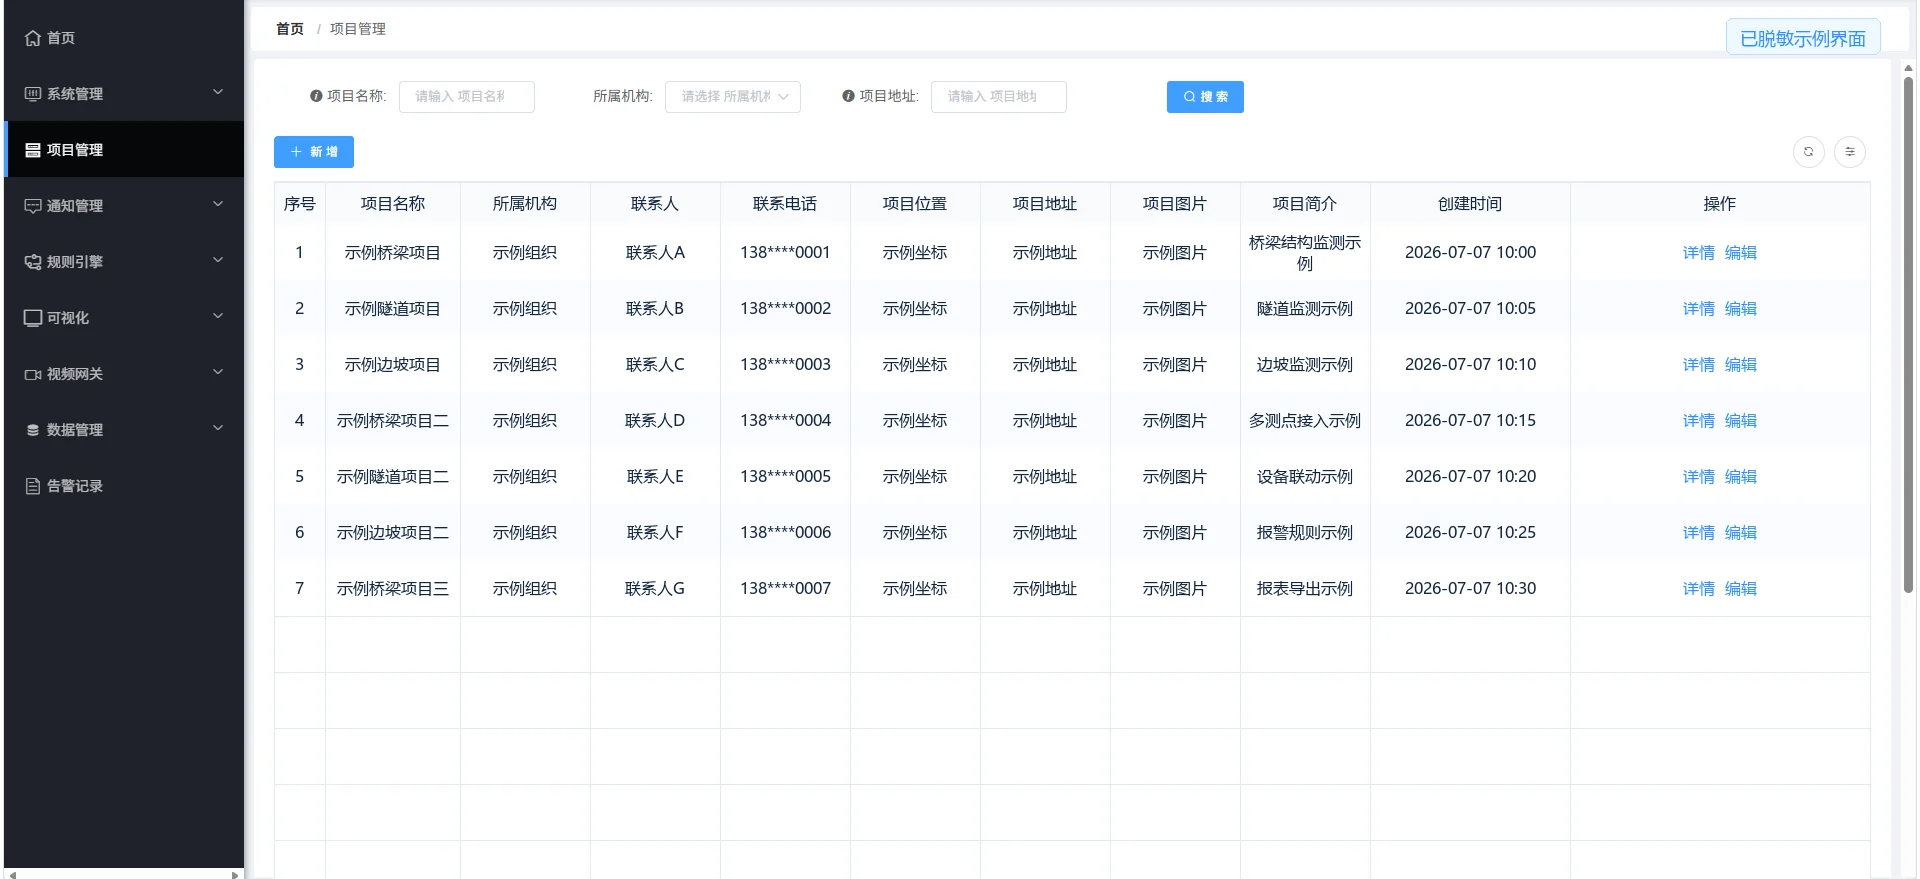Open 系统管理 menu item
This screenshot has height=879, width=1920.
pyautogui.click(x=124, y=94)
